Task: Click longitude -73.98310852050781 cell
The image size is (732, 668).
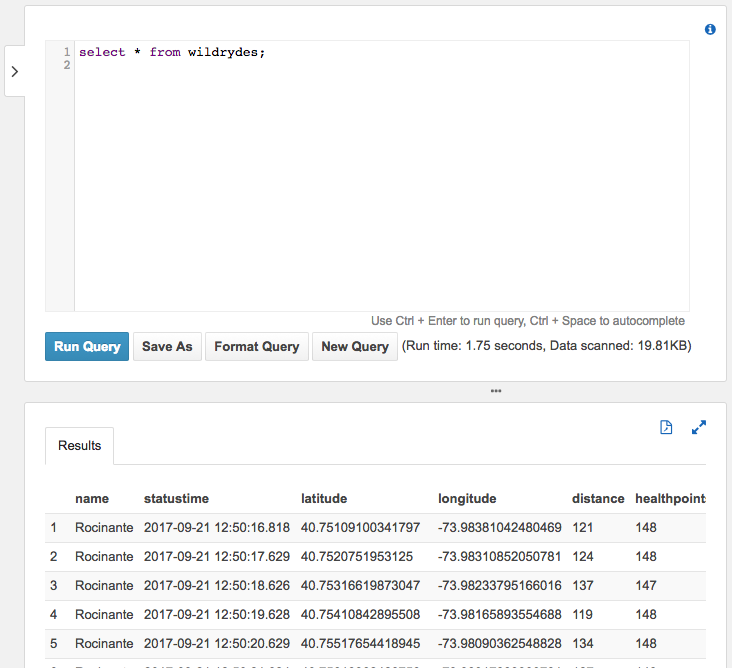Action: pos(500,556)
